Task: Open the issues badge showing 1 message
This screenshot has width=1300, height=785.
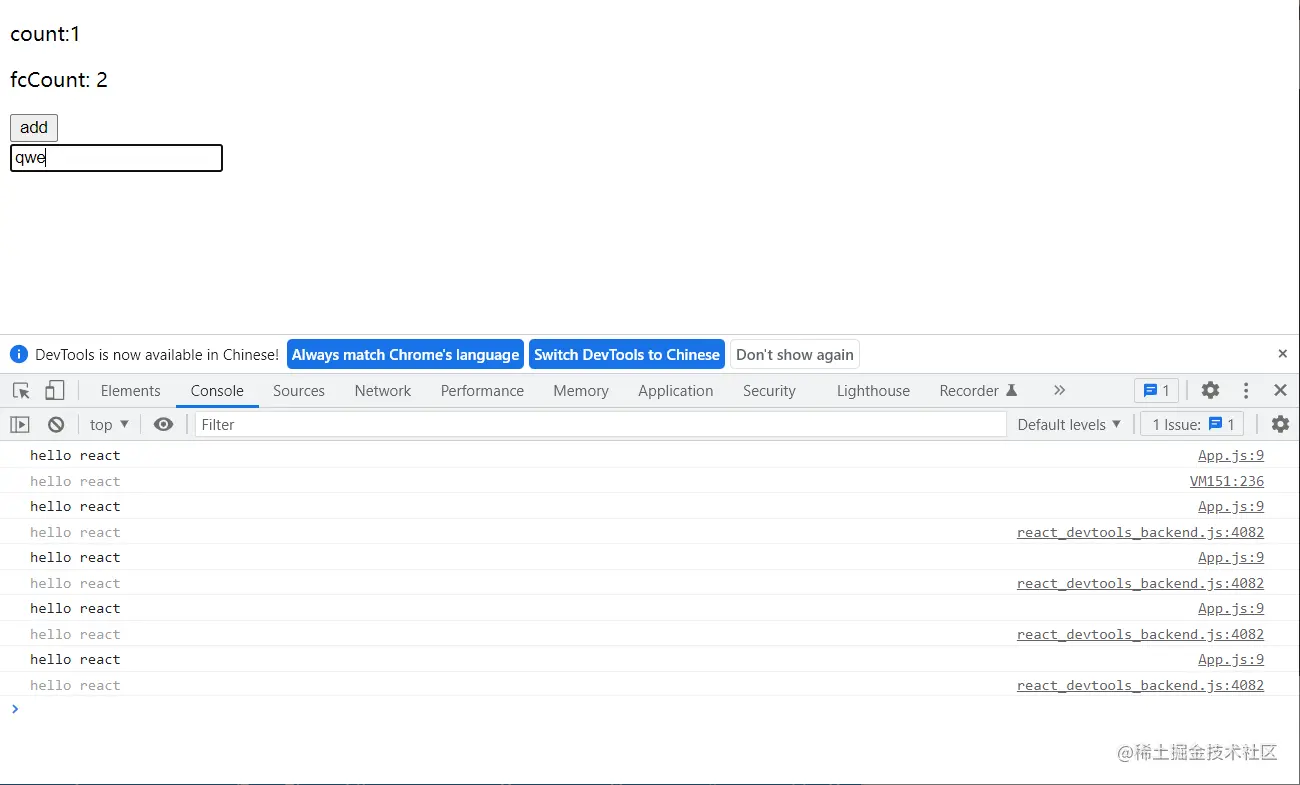Action: 1156,391
